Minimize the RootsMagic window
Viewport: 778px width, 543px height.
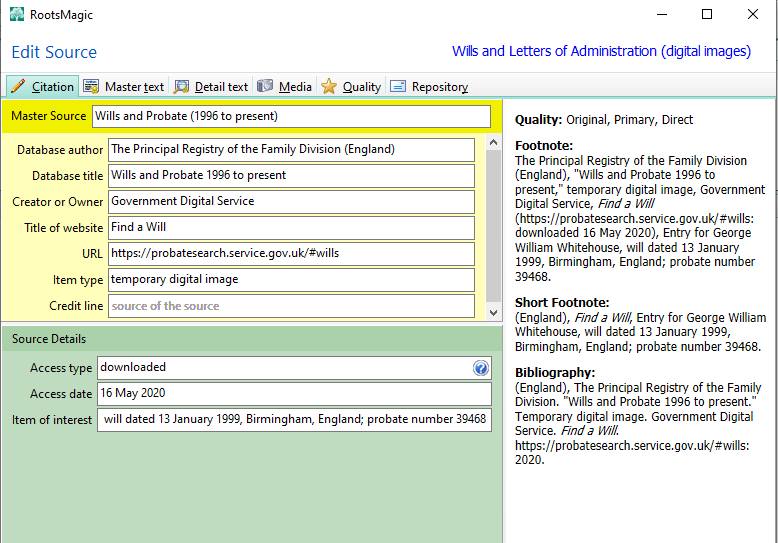click(662, 14)
